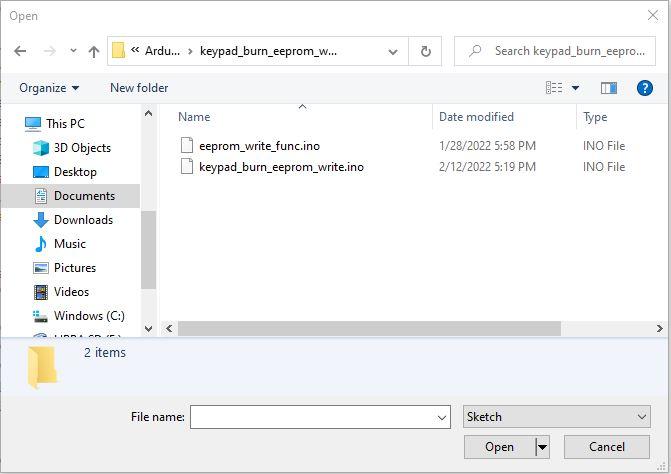Sort files by Date modified column
This screenshot has height=474, width=671.
(x=476, y=117)
